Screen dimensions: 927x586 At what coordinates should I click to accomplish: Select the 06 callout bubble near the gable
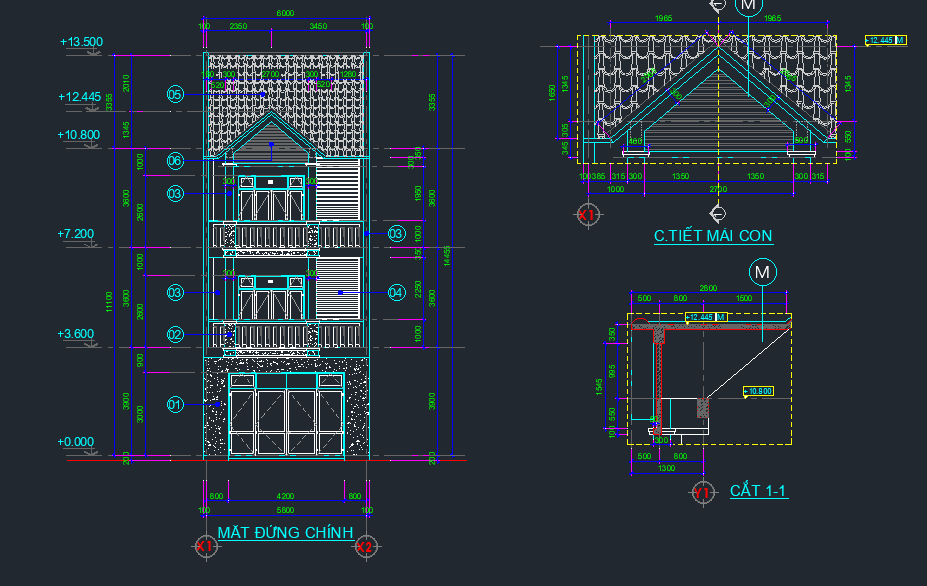pos(175,160)
